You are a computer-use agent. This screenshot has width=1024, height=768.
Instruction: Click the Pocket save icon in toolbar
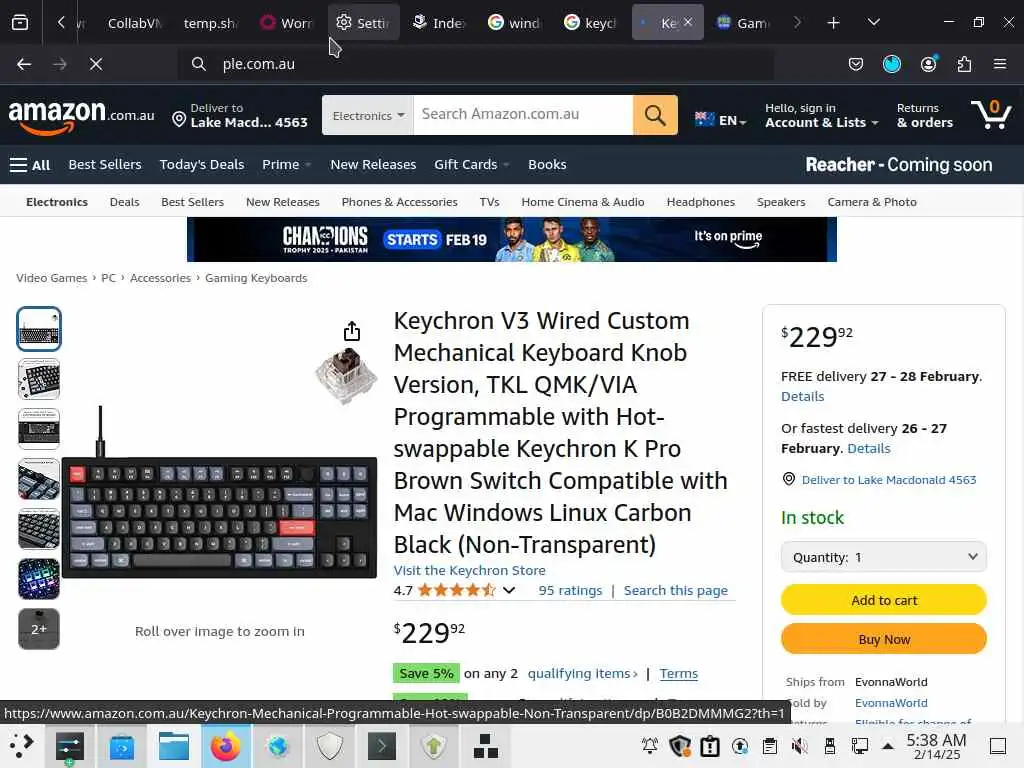(856, 64)
